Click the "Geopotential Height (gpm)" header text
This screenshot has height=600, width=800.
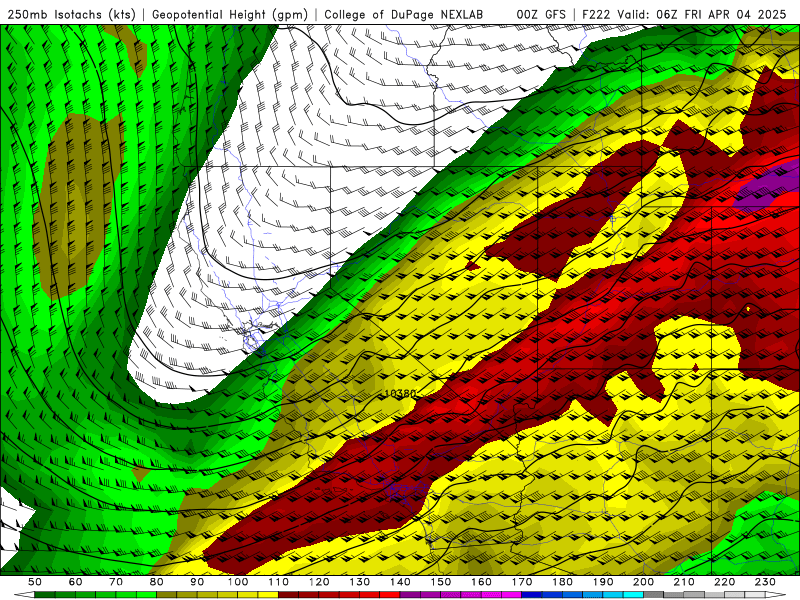230,14
